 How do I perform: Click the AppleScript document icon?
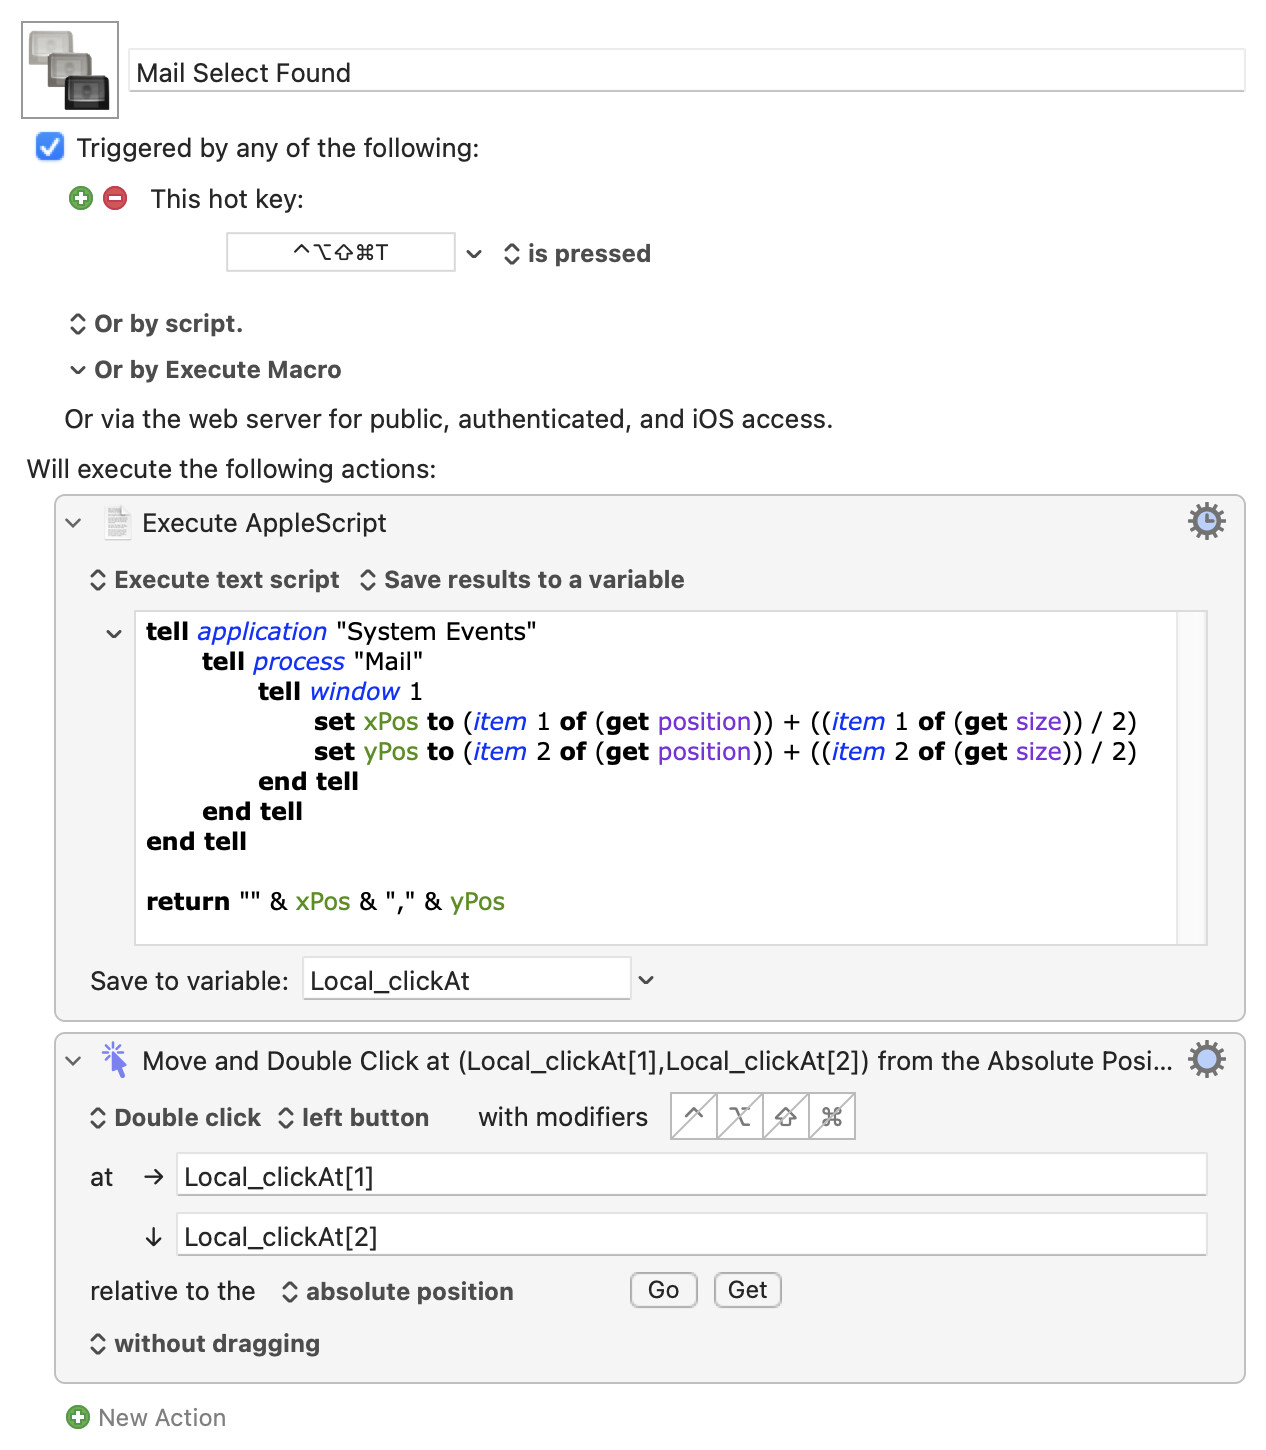click(118, 523)
